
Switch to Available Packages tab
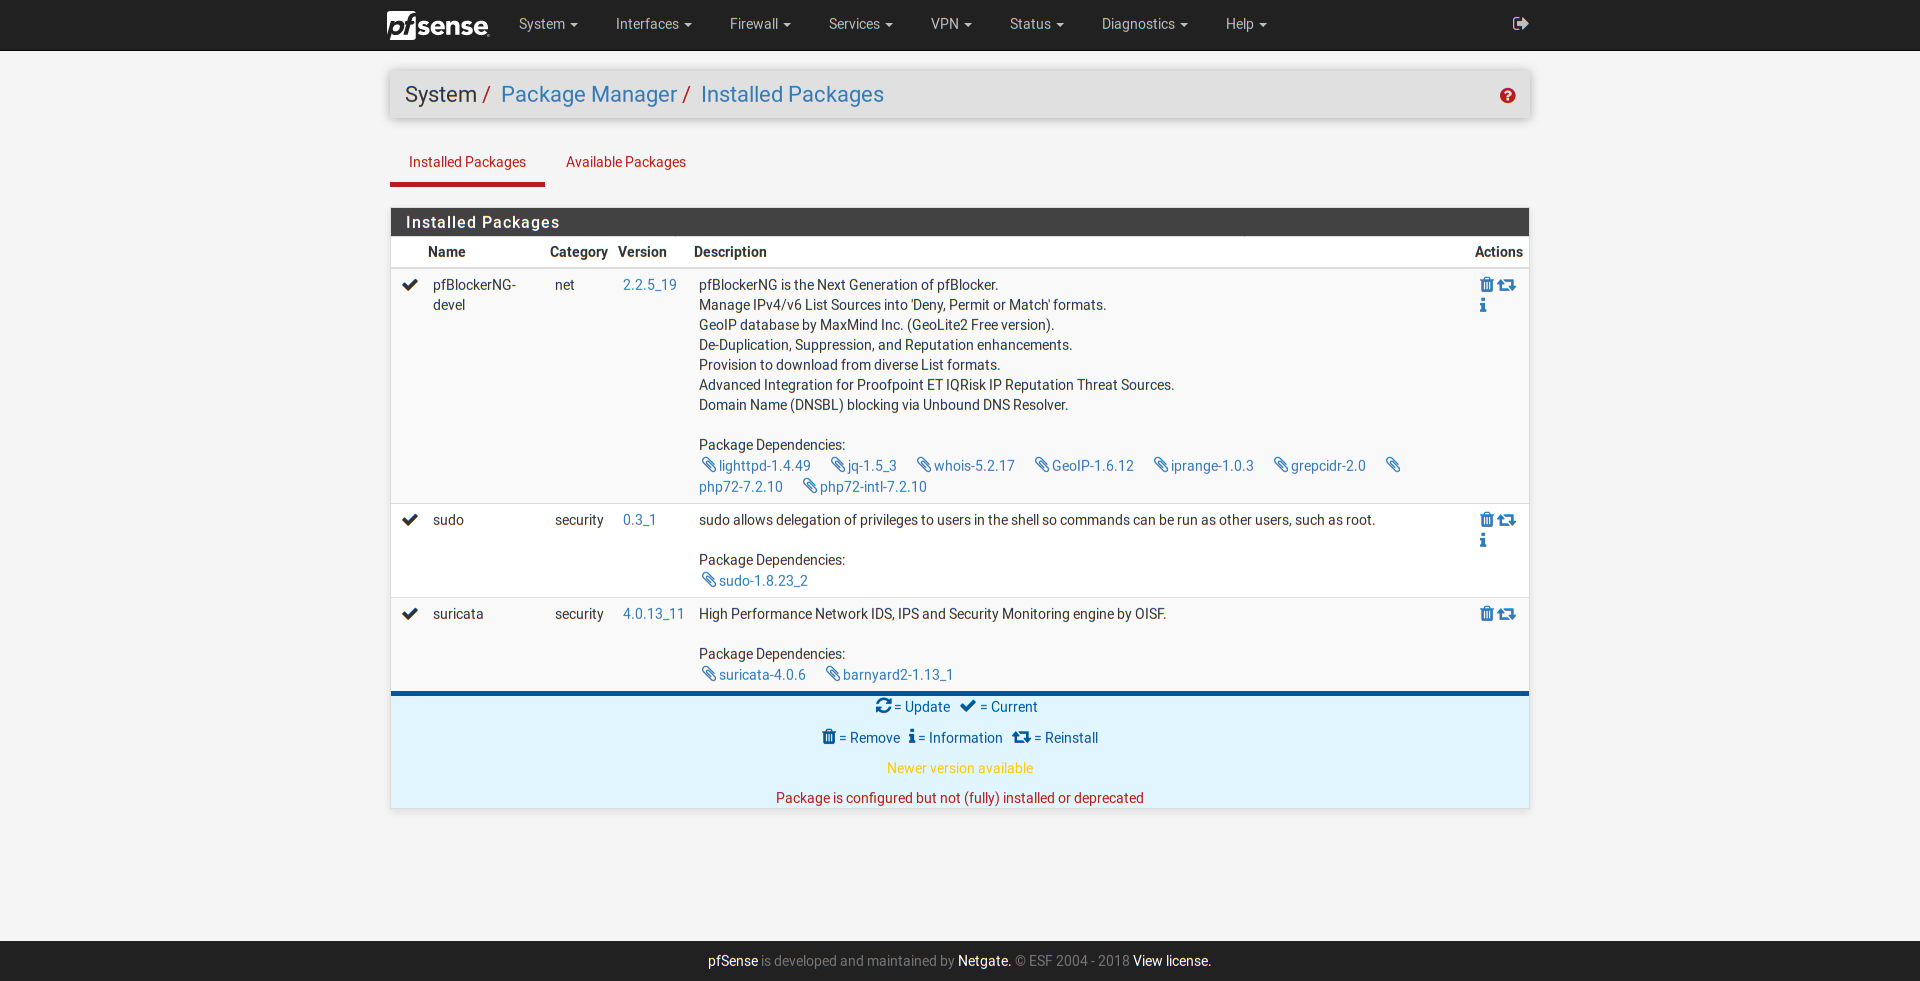626,162
